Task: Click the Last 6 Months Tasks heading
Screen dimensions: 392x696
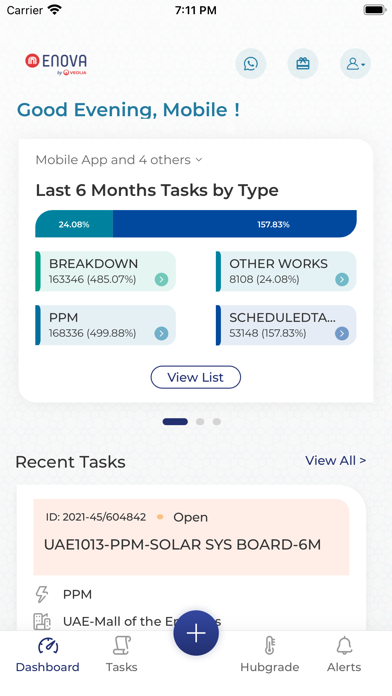Action: 157,190
